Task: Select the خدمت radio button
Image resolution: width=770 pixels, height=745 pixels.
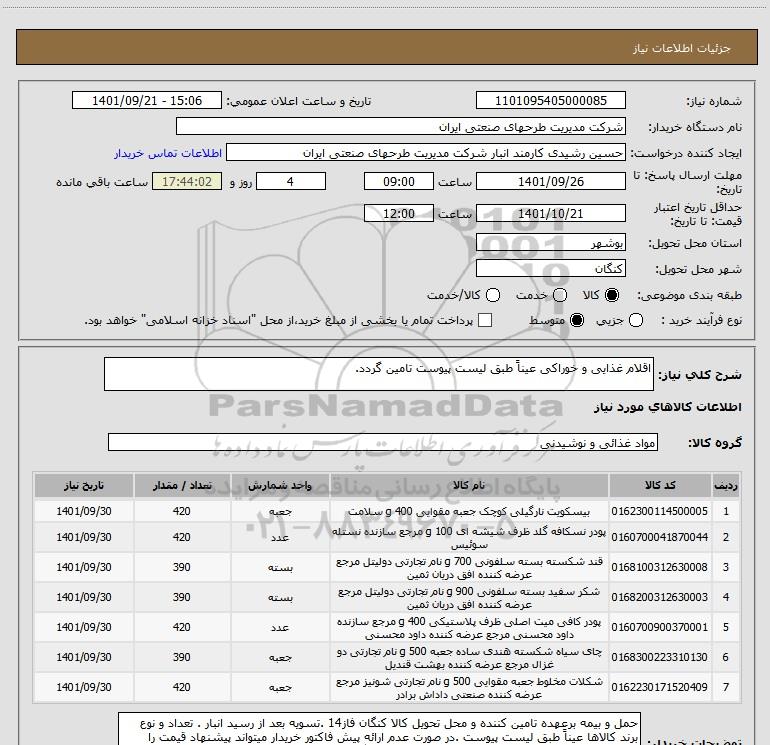Action: (560, 295)
